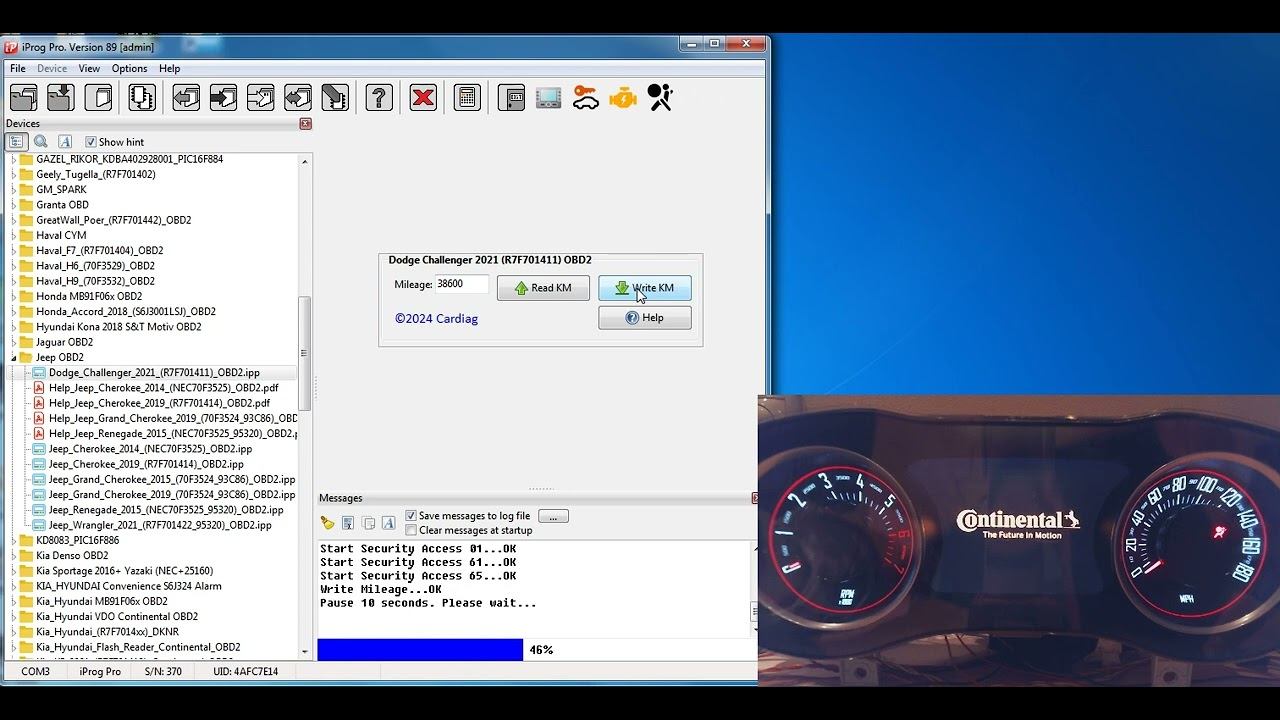Expand the Honda MB91F06x OBD2 folder
Viewport: 1280px width, 720px height.
(x=14, y=296)
